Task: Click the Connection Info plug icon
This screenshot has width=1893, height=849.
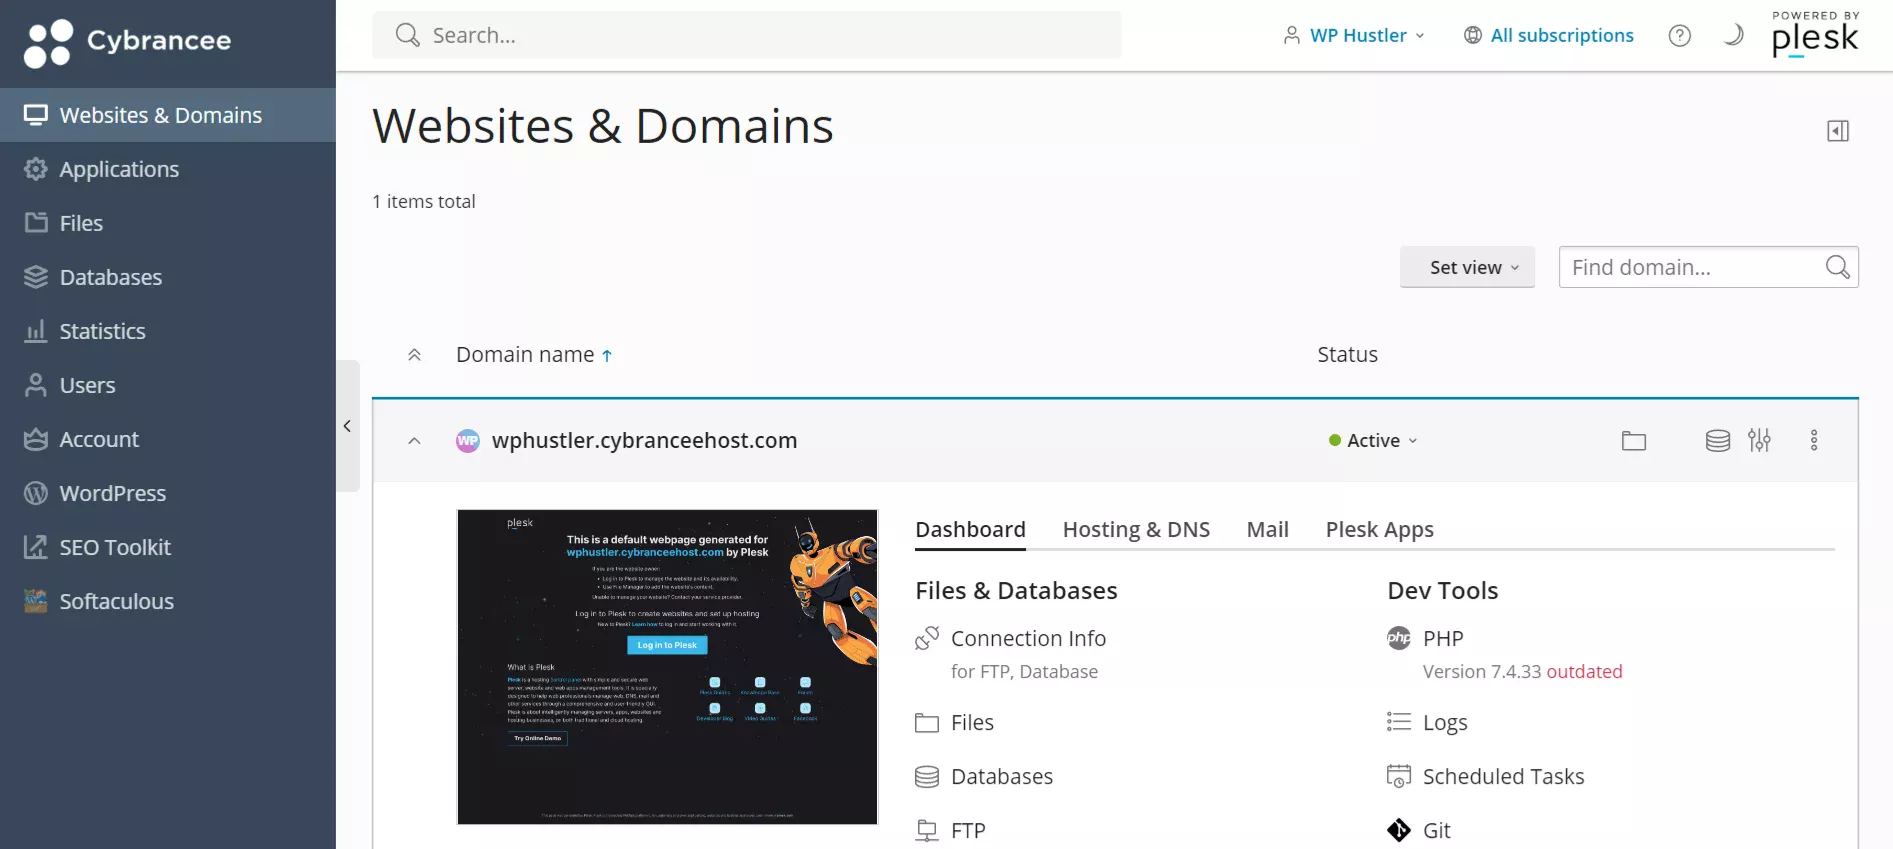Action: click(x=927, y=638)
